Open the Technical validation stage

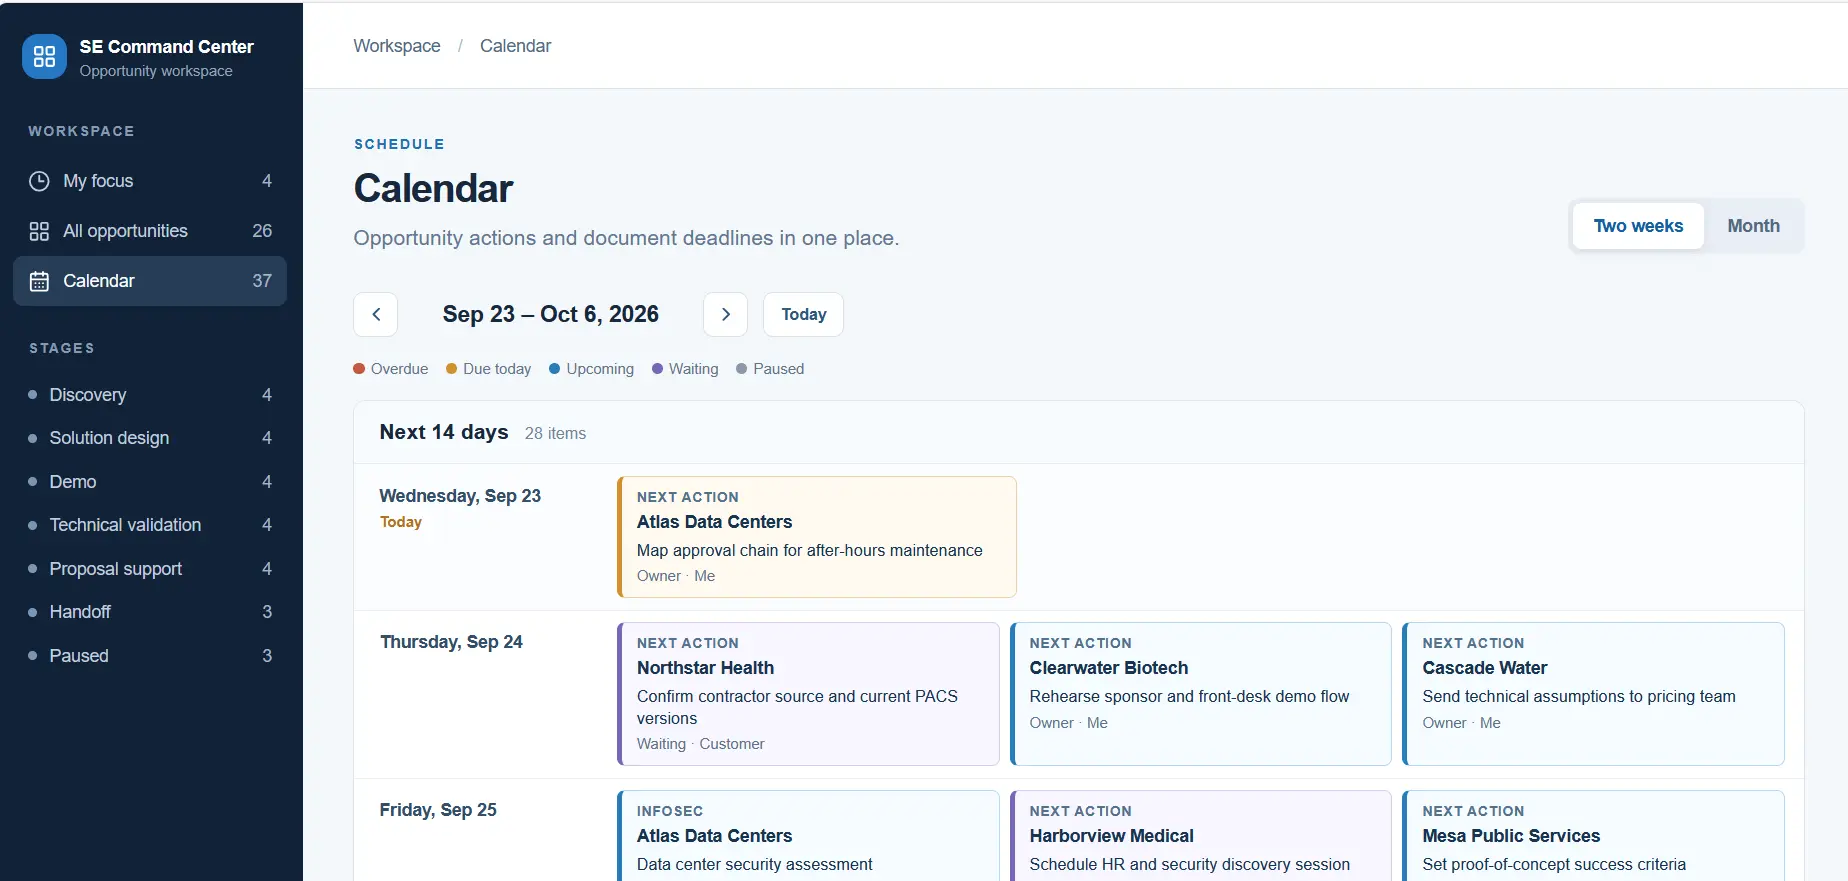pos(150,525)
